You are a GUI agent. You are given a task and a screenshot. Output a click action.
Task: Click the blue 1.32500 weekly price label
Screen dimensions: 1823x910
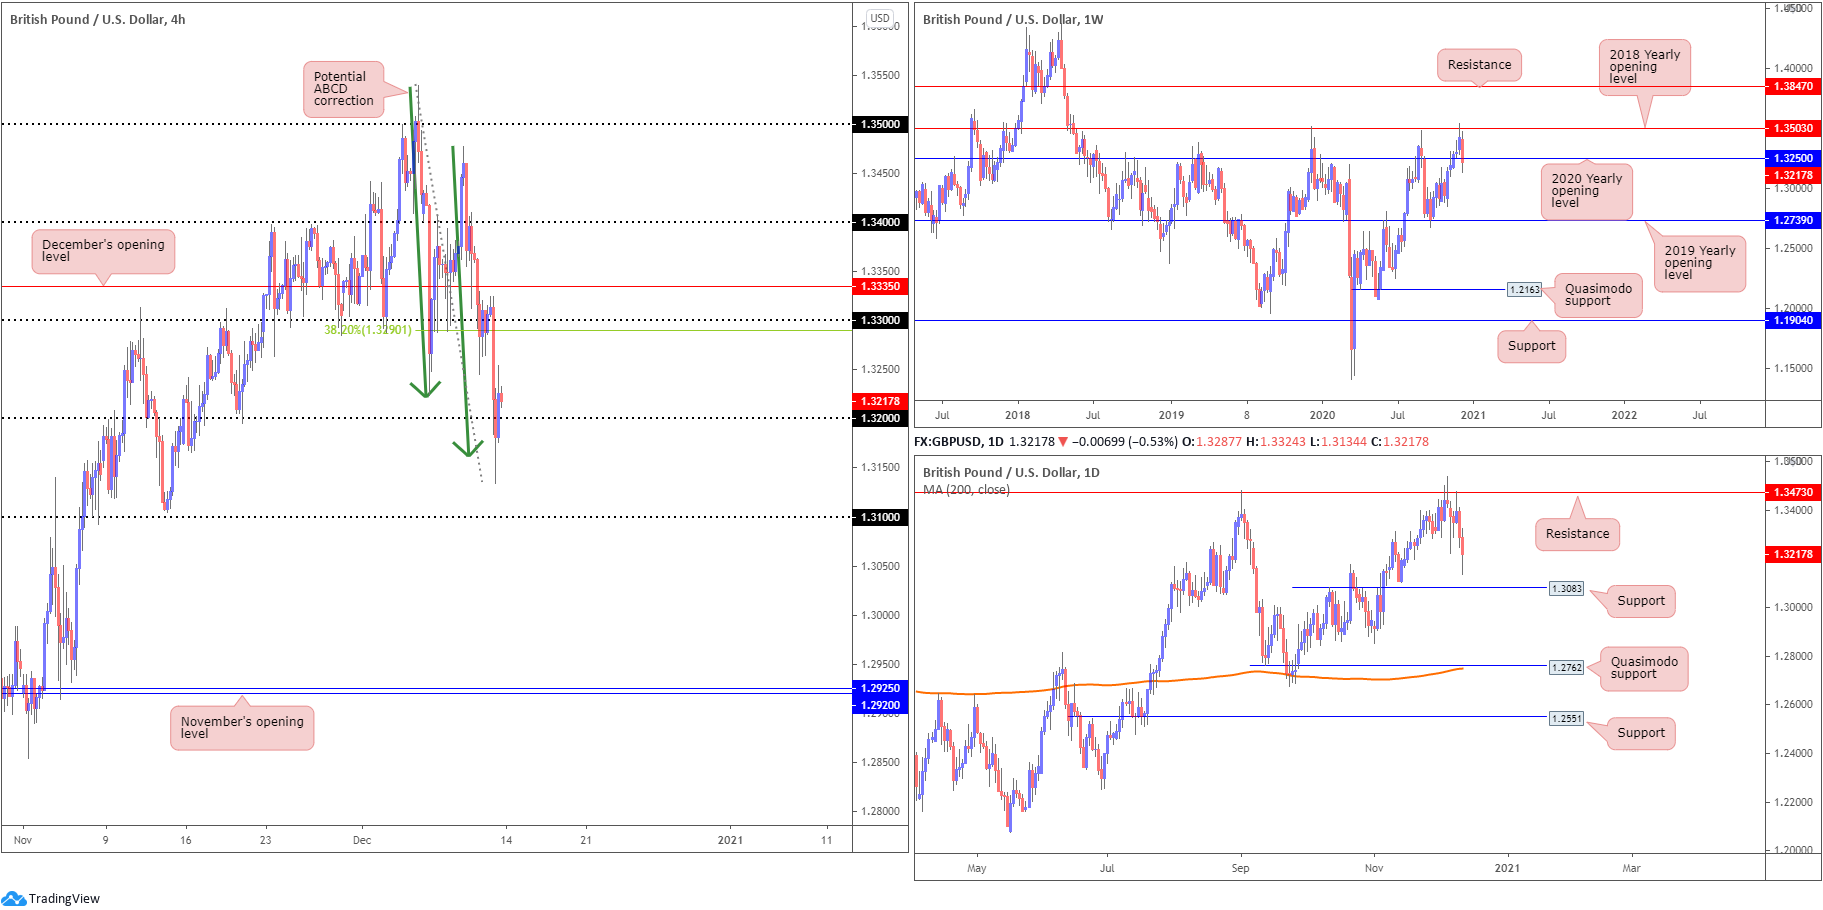(1793, 158)
